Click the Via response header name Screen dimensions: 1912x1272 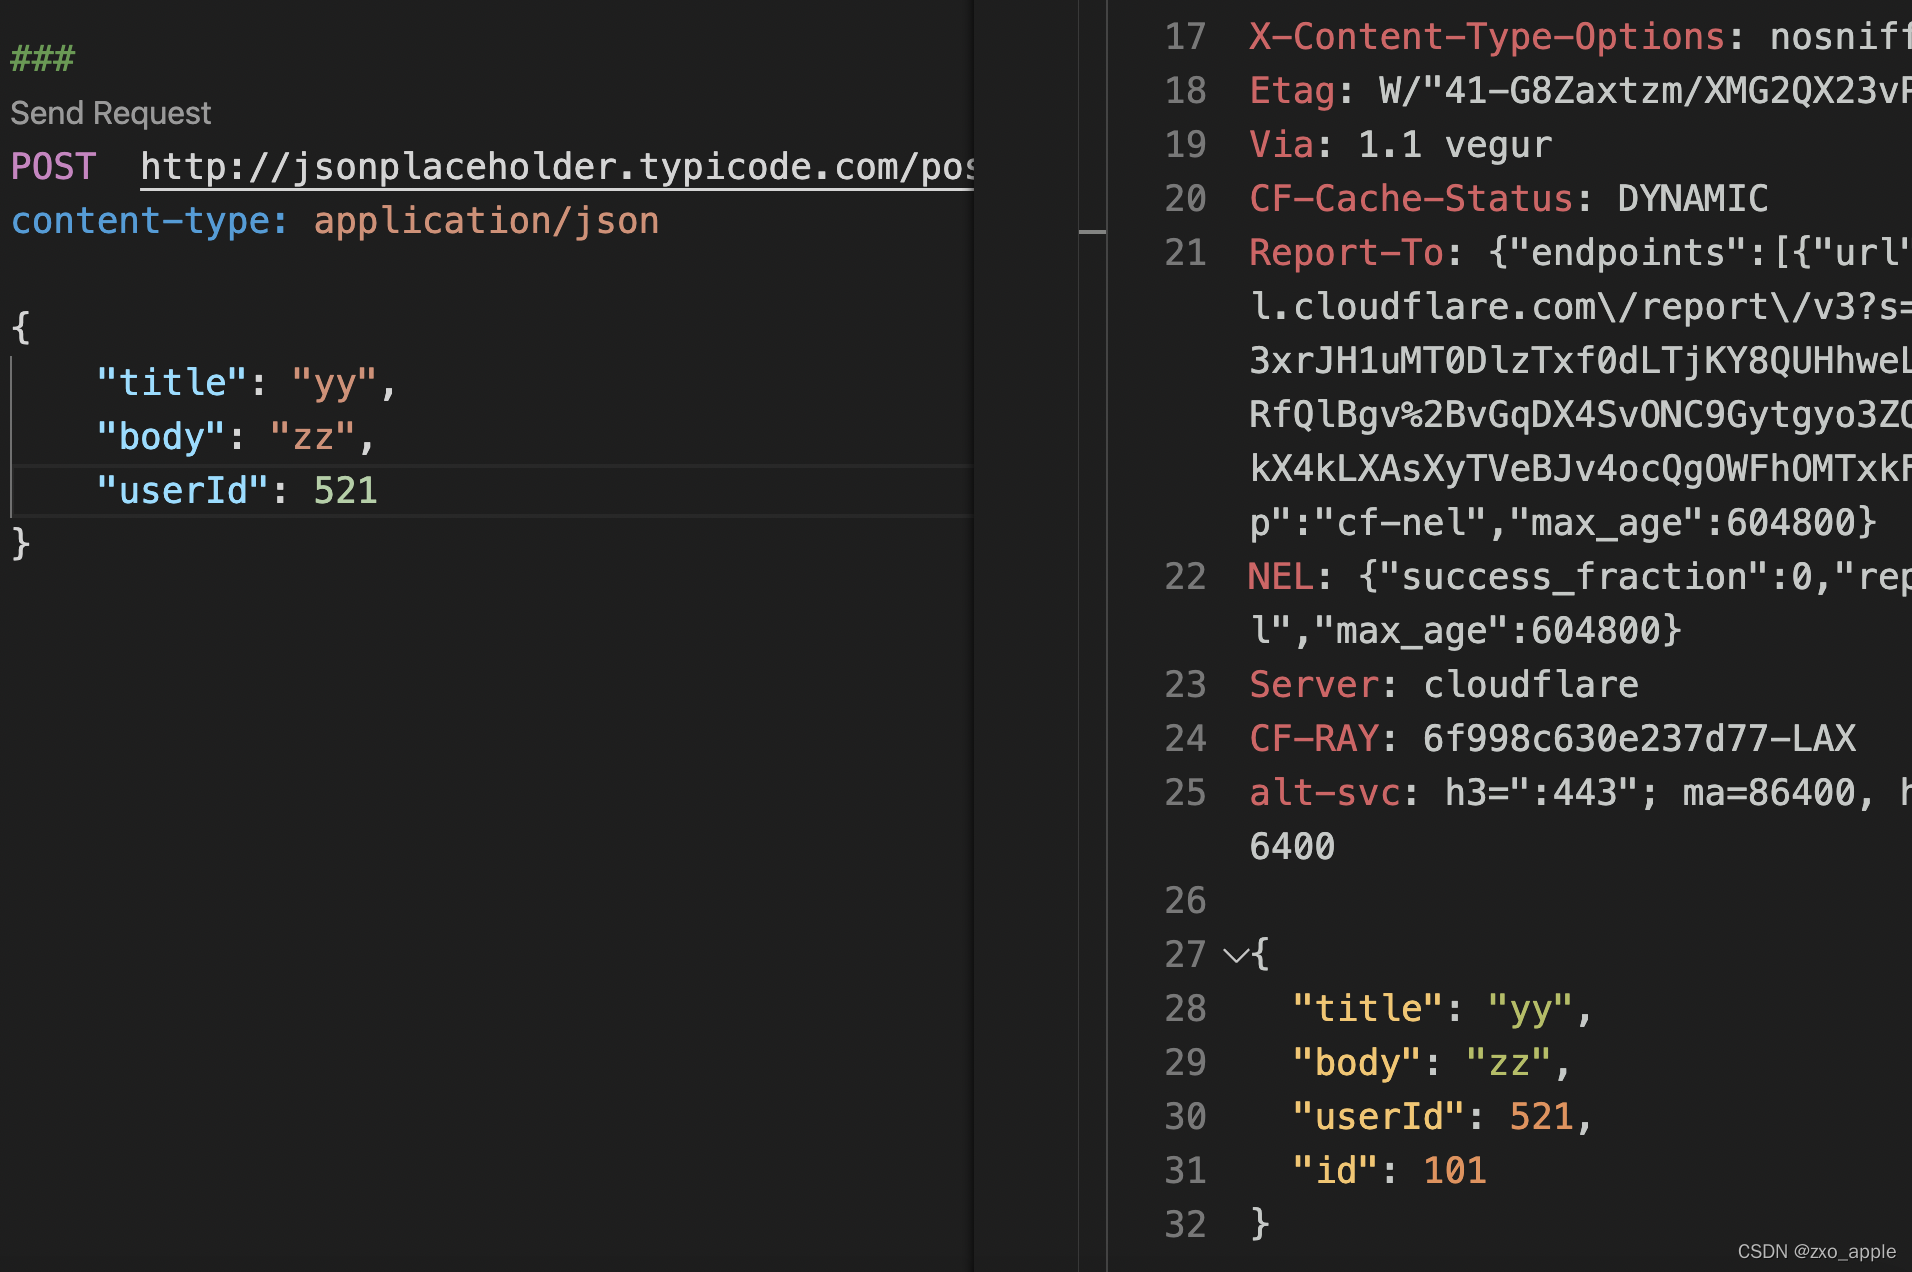(x=1281, y=145)
